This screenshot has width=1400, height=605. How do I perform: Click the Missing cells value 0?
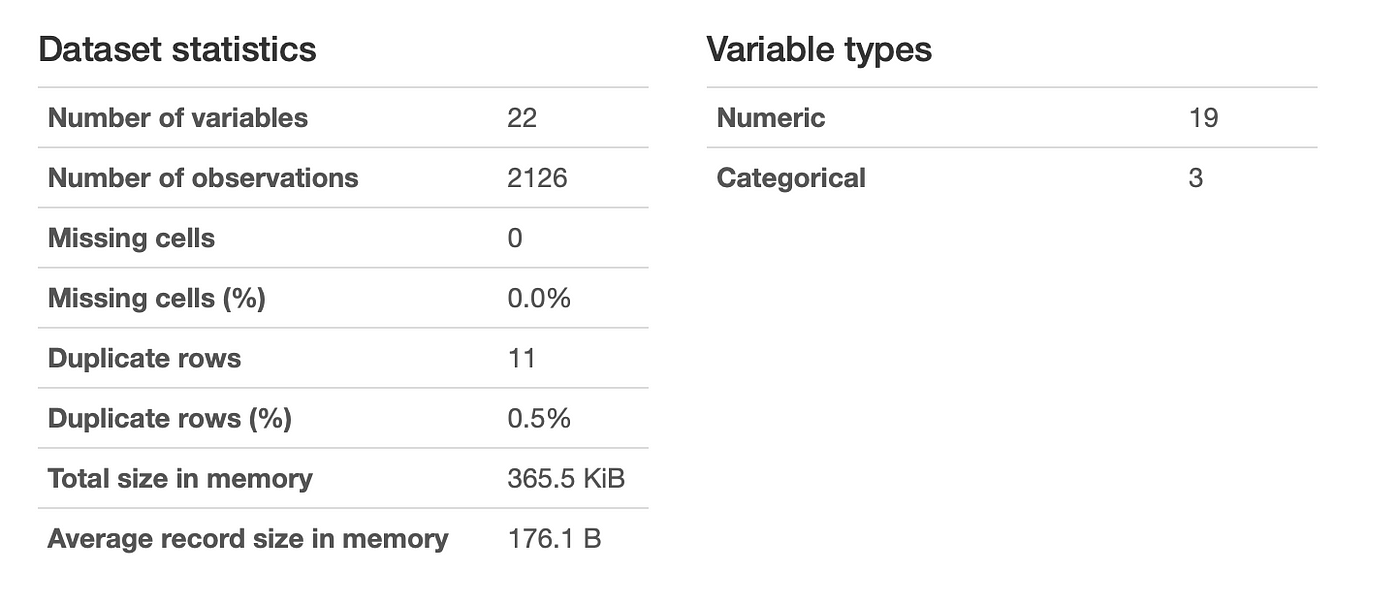[515, 238]
